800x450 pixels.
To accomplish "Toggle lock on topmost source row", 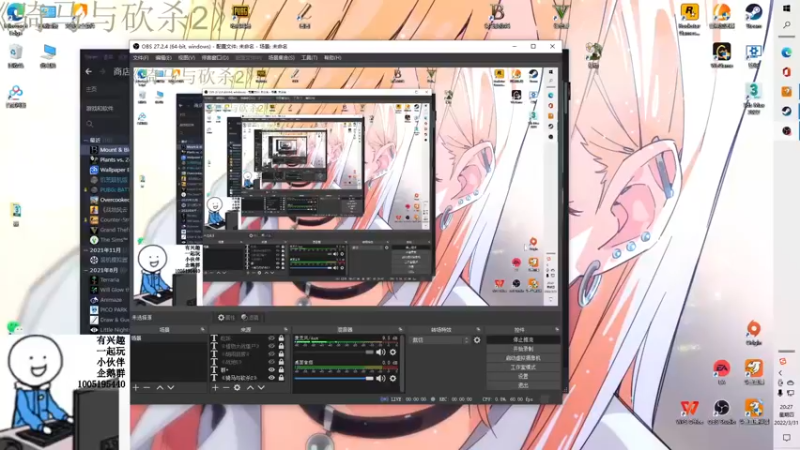I will [x=281, y=338].
